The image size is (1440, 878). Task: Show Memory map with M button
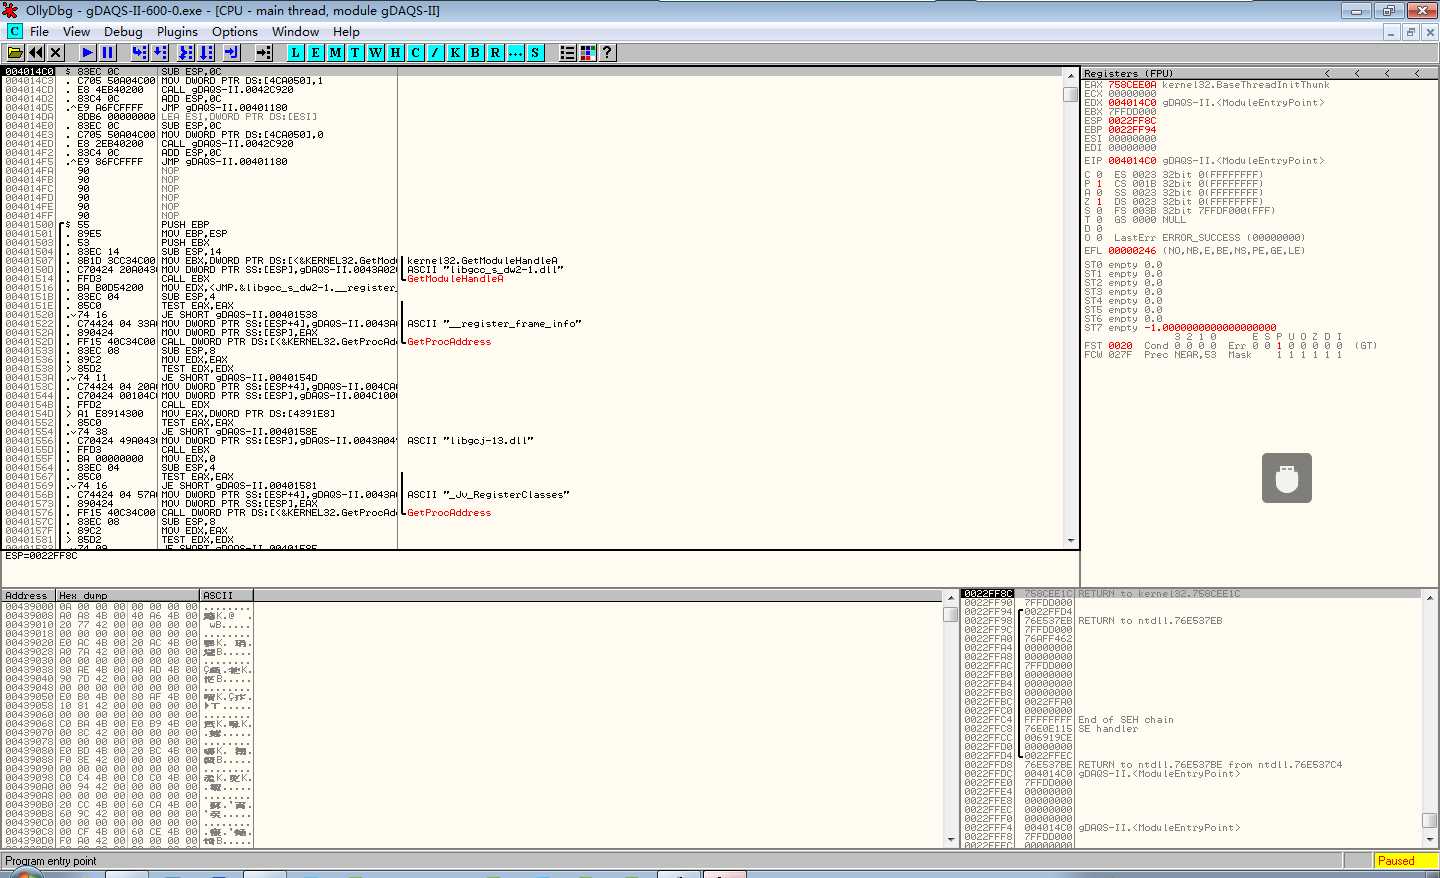click(336, 52)
